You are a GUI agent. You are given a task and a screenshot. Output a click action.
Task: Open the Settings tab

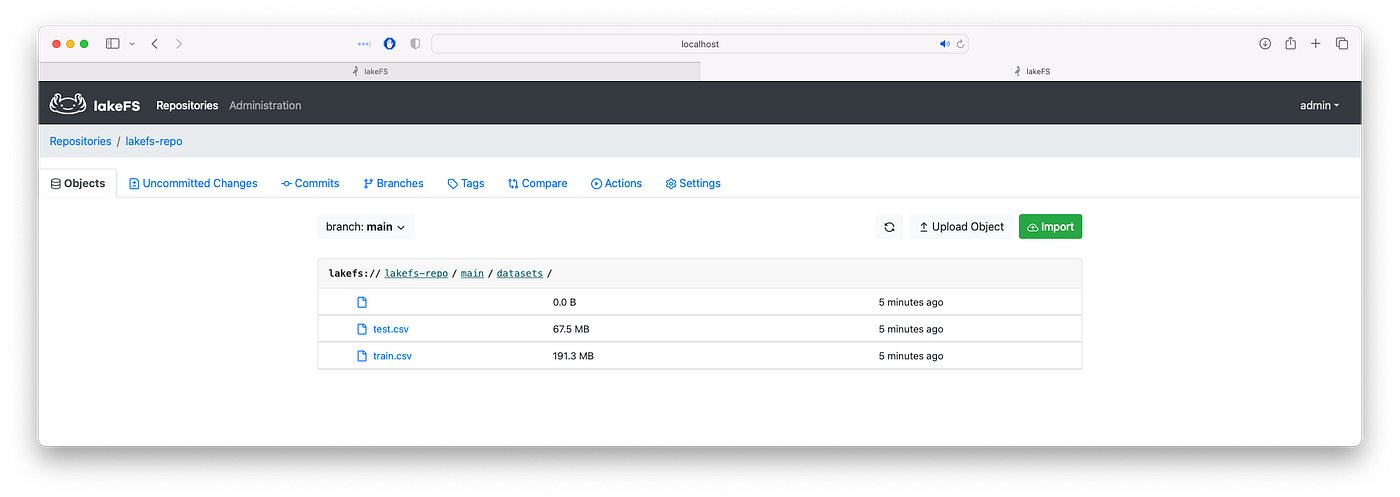(x=693, y=183)
